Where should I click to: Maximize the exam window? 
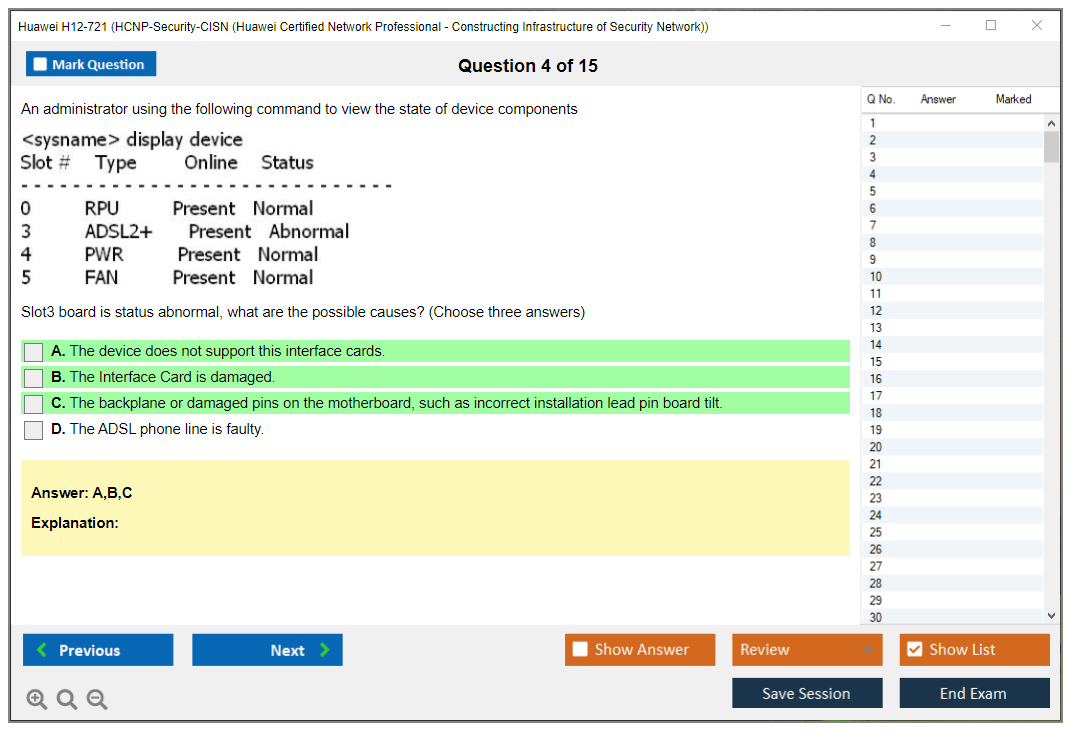991,26
